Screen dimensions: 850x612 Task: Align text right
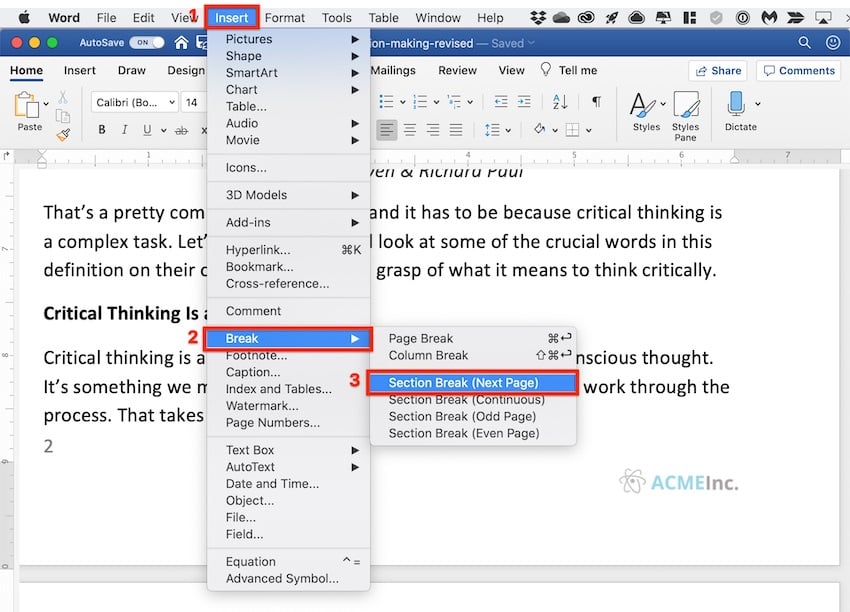click(433, 130)
